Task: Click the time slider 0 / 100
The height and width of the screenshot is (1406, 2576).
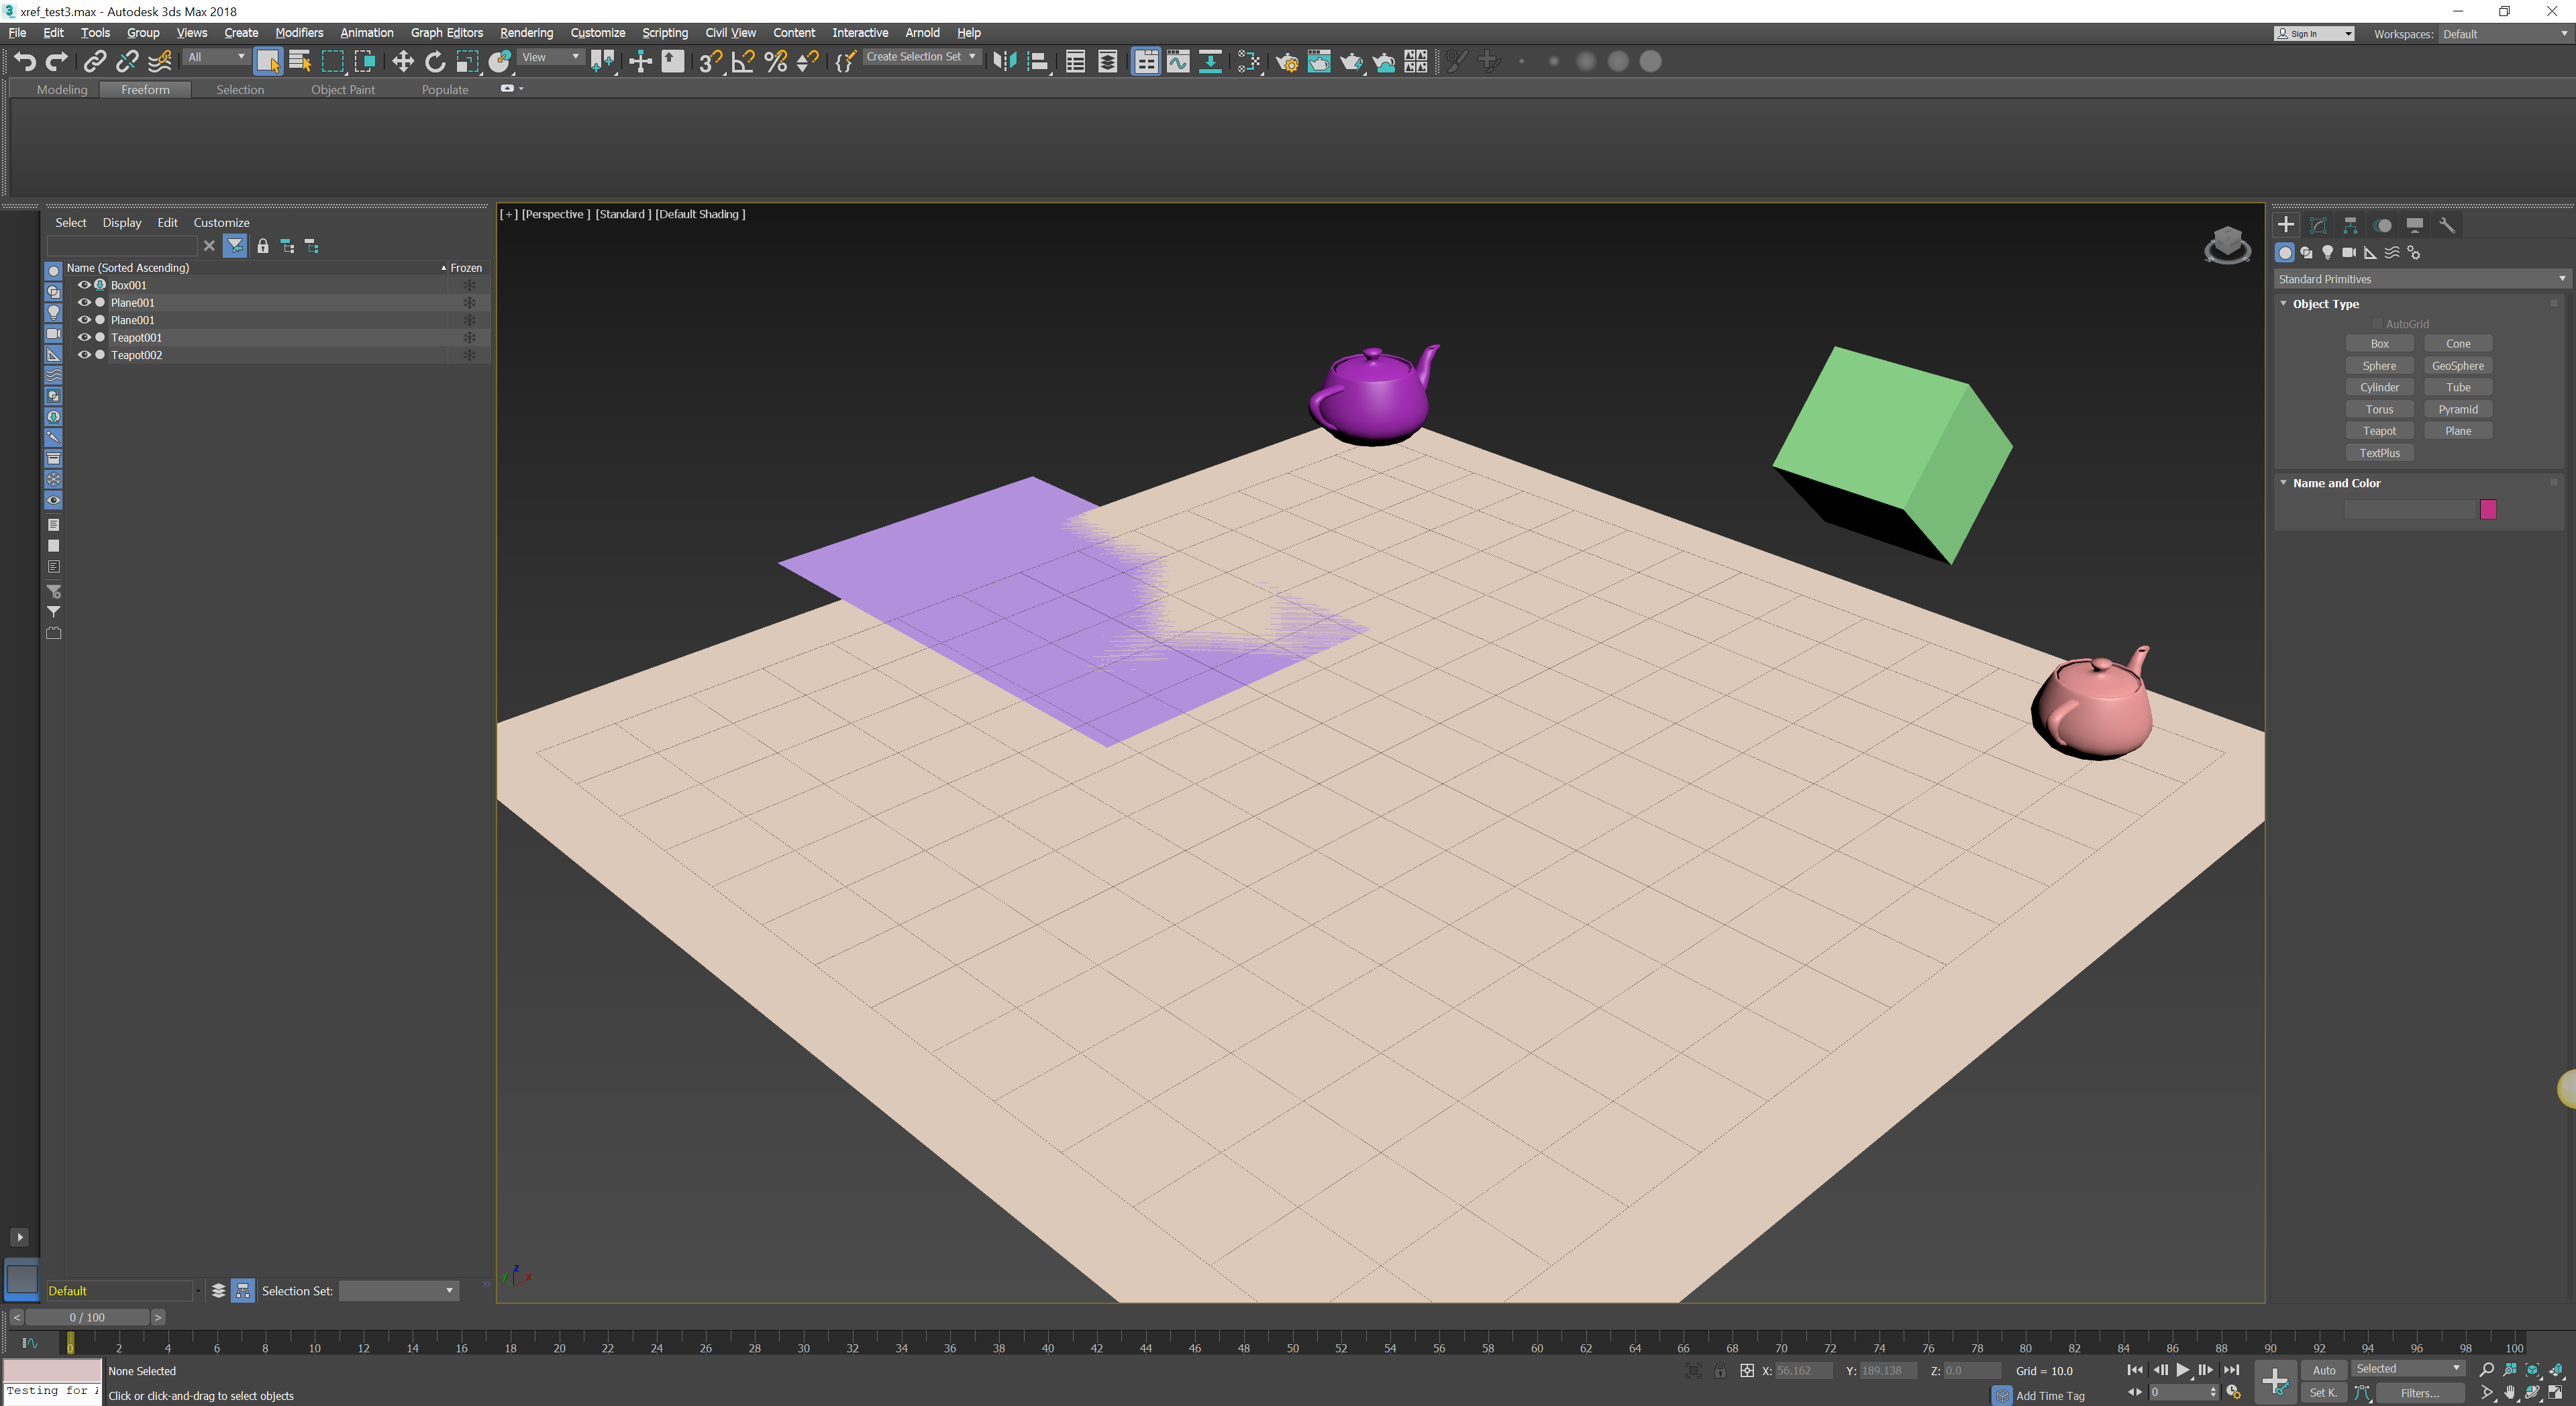Action: coord(87,1318)
